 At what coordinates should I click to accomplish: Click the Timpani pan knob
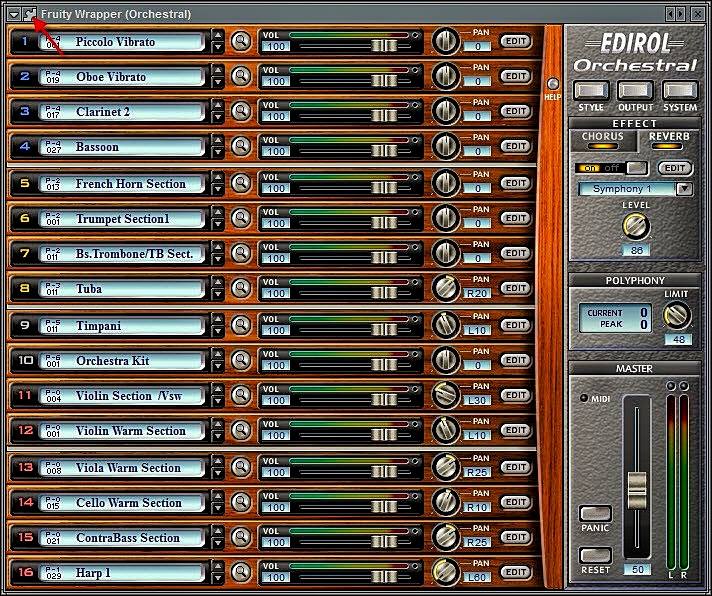(445, 325)
